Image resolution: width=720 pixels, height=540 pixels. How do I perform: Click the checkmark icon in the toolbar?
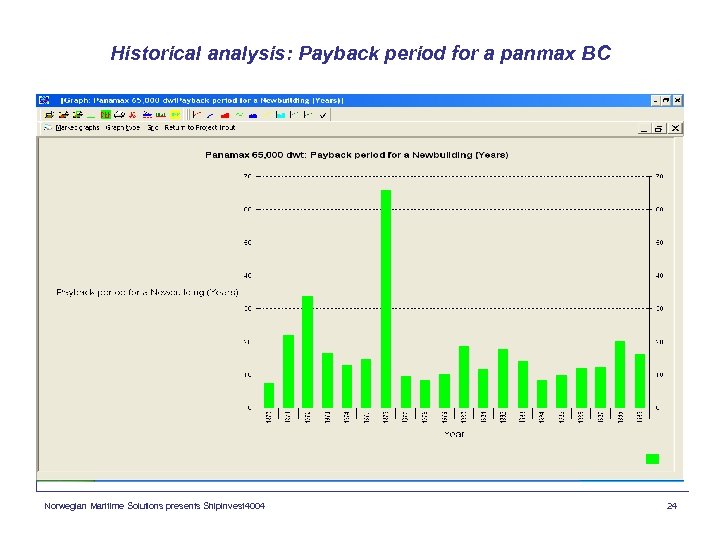point(323,115)
